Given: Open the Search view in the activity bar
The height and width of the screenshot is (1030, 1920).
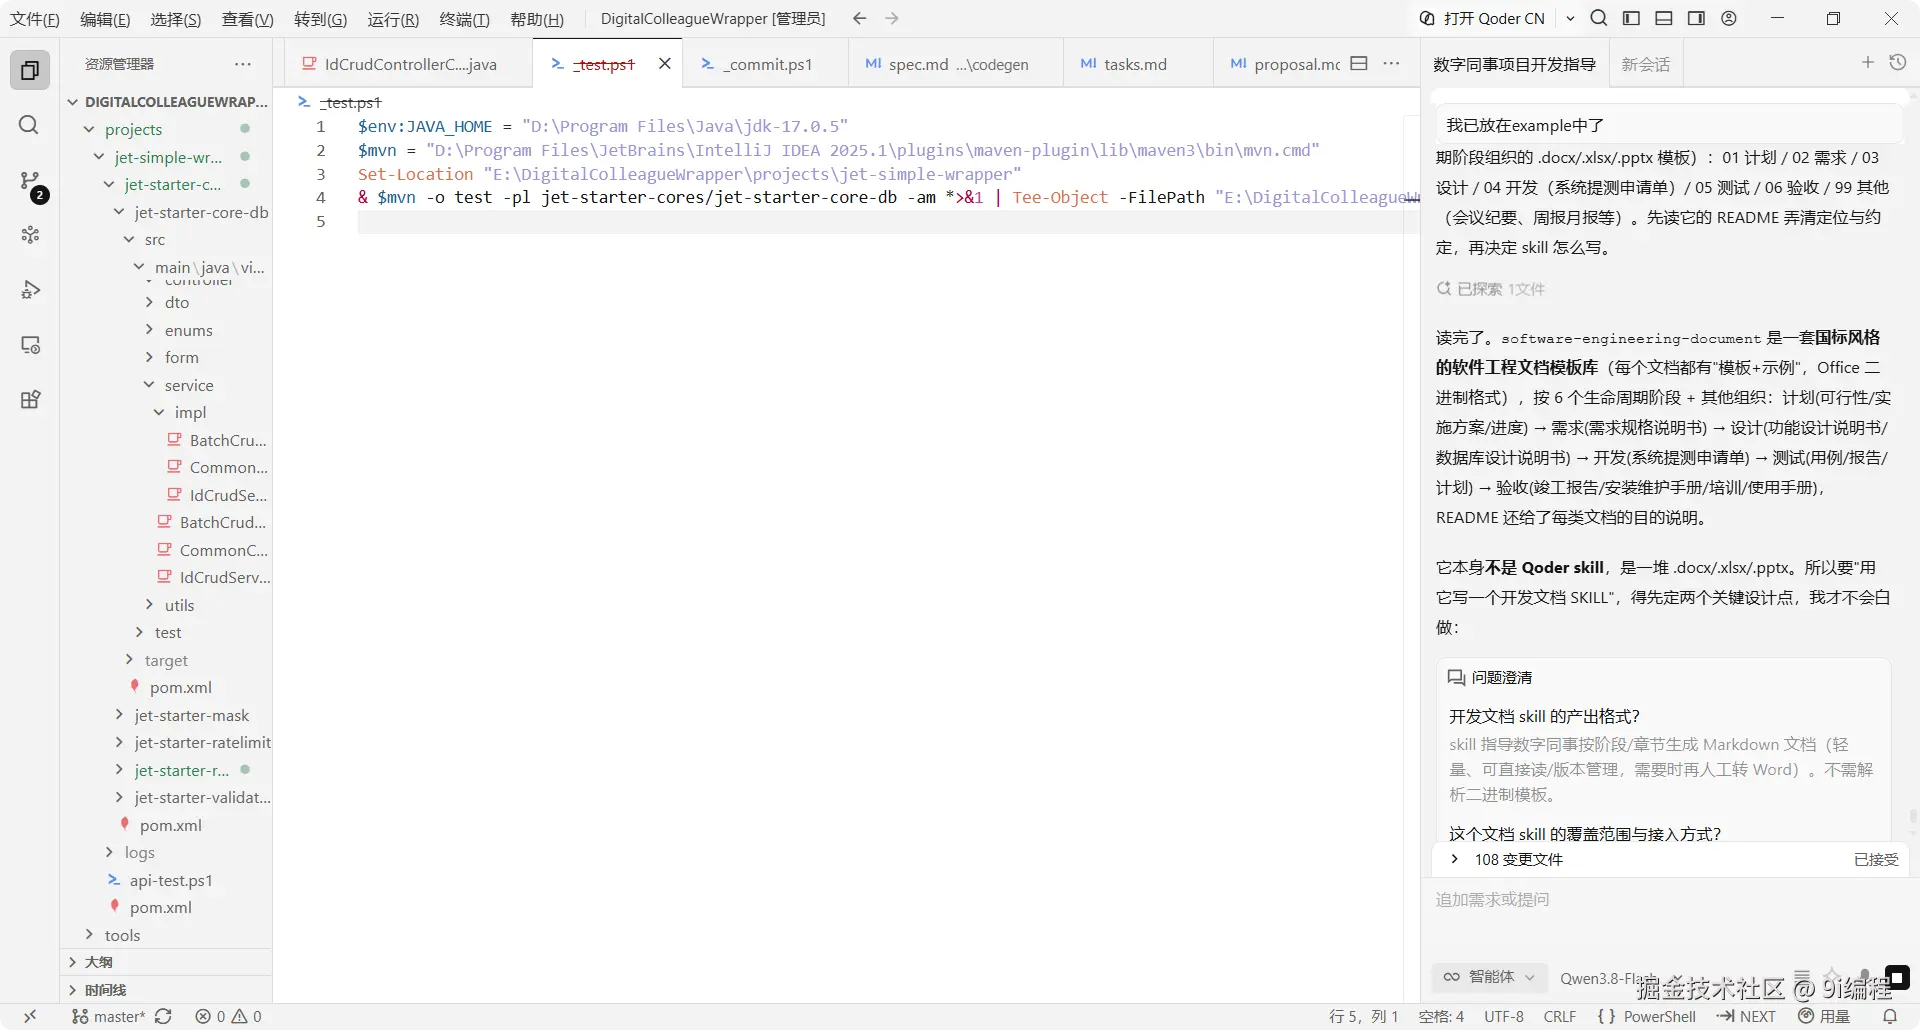Looking at the screenshot, I should click(x=30, y=125).
